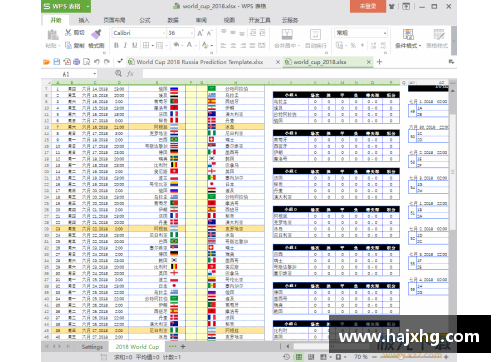The height and width of the screenshot is (362, 500).
Task: Switch to the Settings sheet tab
Action: 92,347
